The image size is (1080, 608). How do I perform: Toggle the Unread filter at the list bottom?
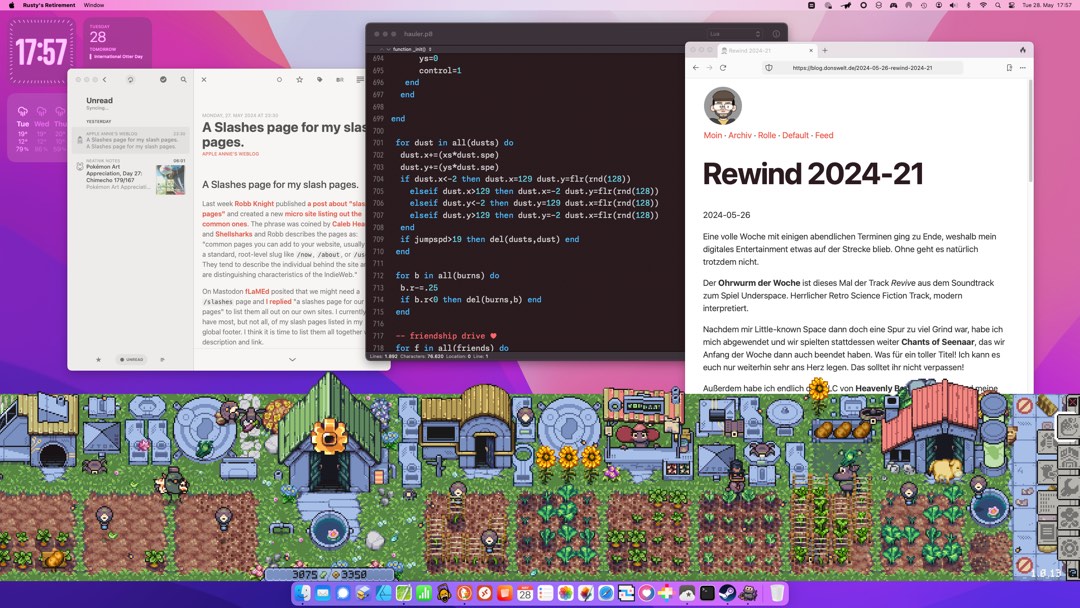[x=132, y=359]
